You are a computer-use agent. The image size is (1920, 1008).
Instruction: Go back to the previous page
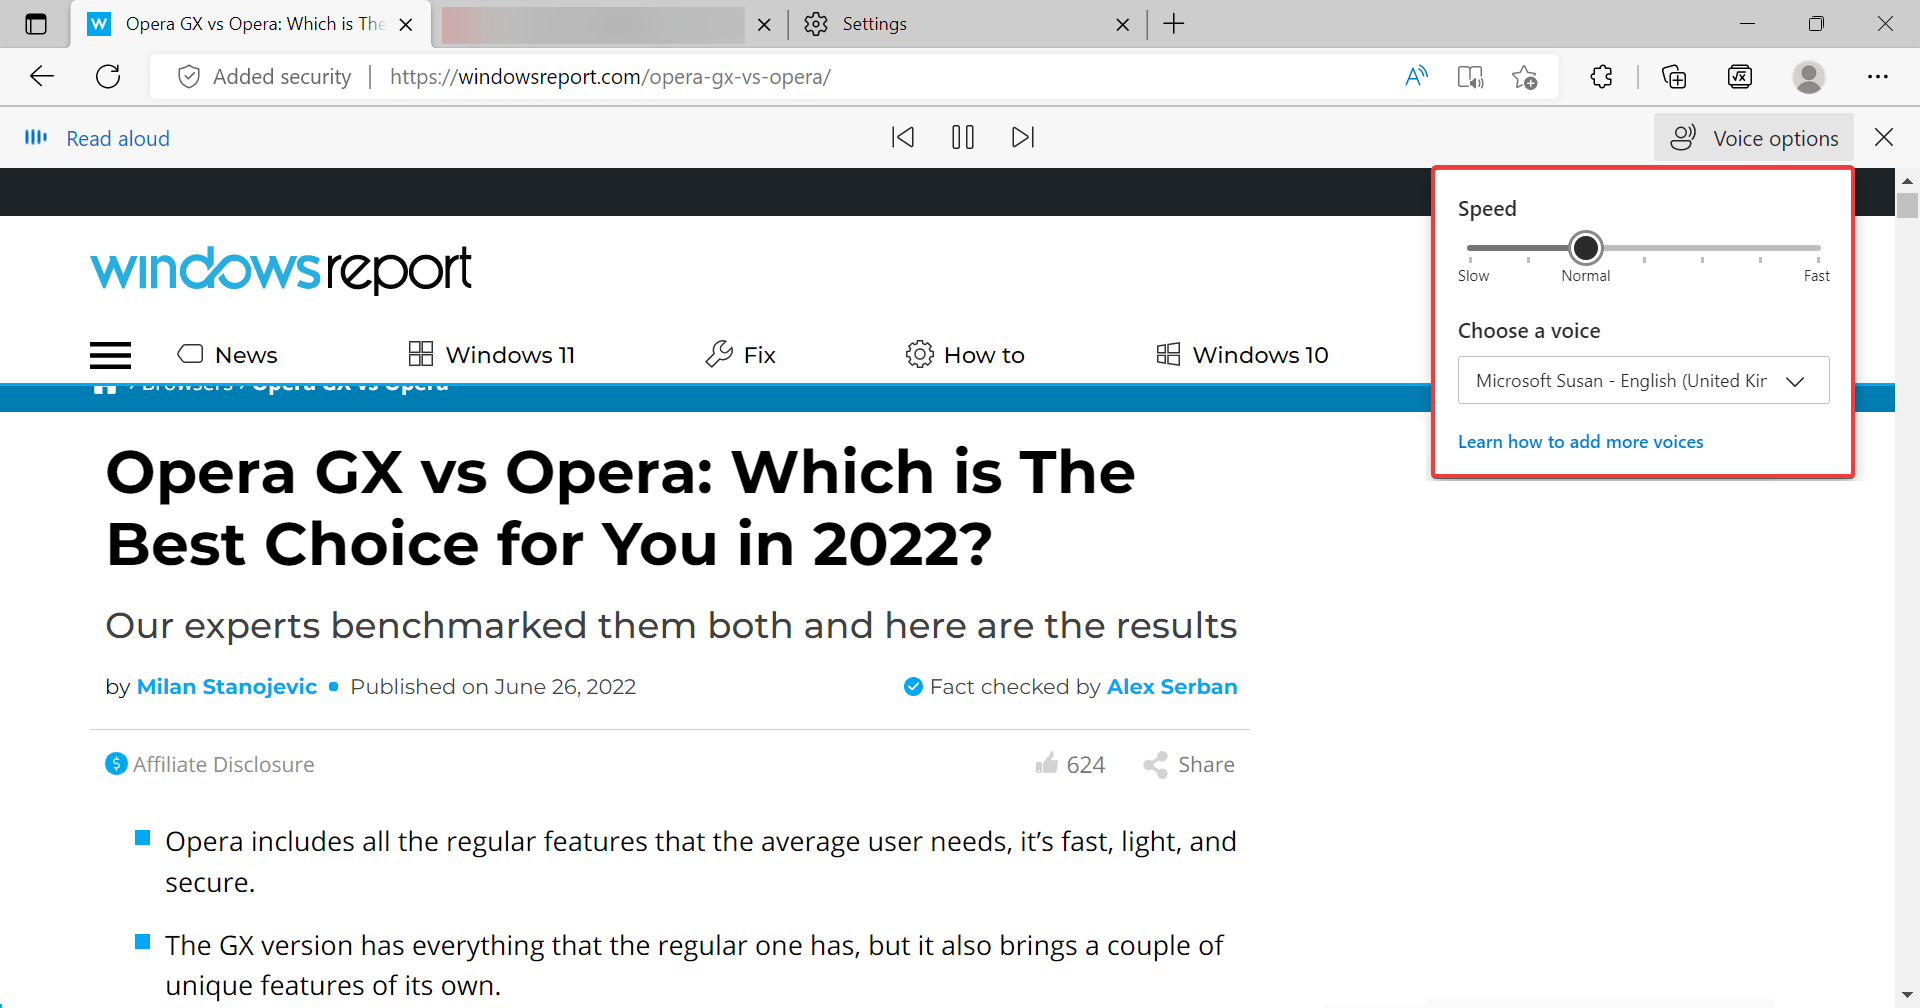pyautogui.click(x=42, y=77)
